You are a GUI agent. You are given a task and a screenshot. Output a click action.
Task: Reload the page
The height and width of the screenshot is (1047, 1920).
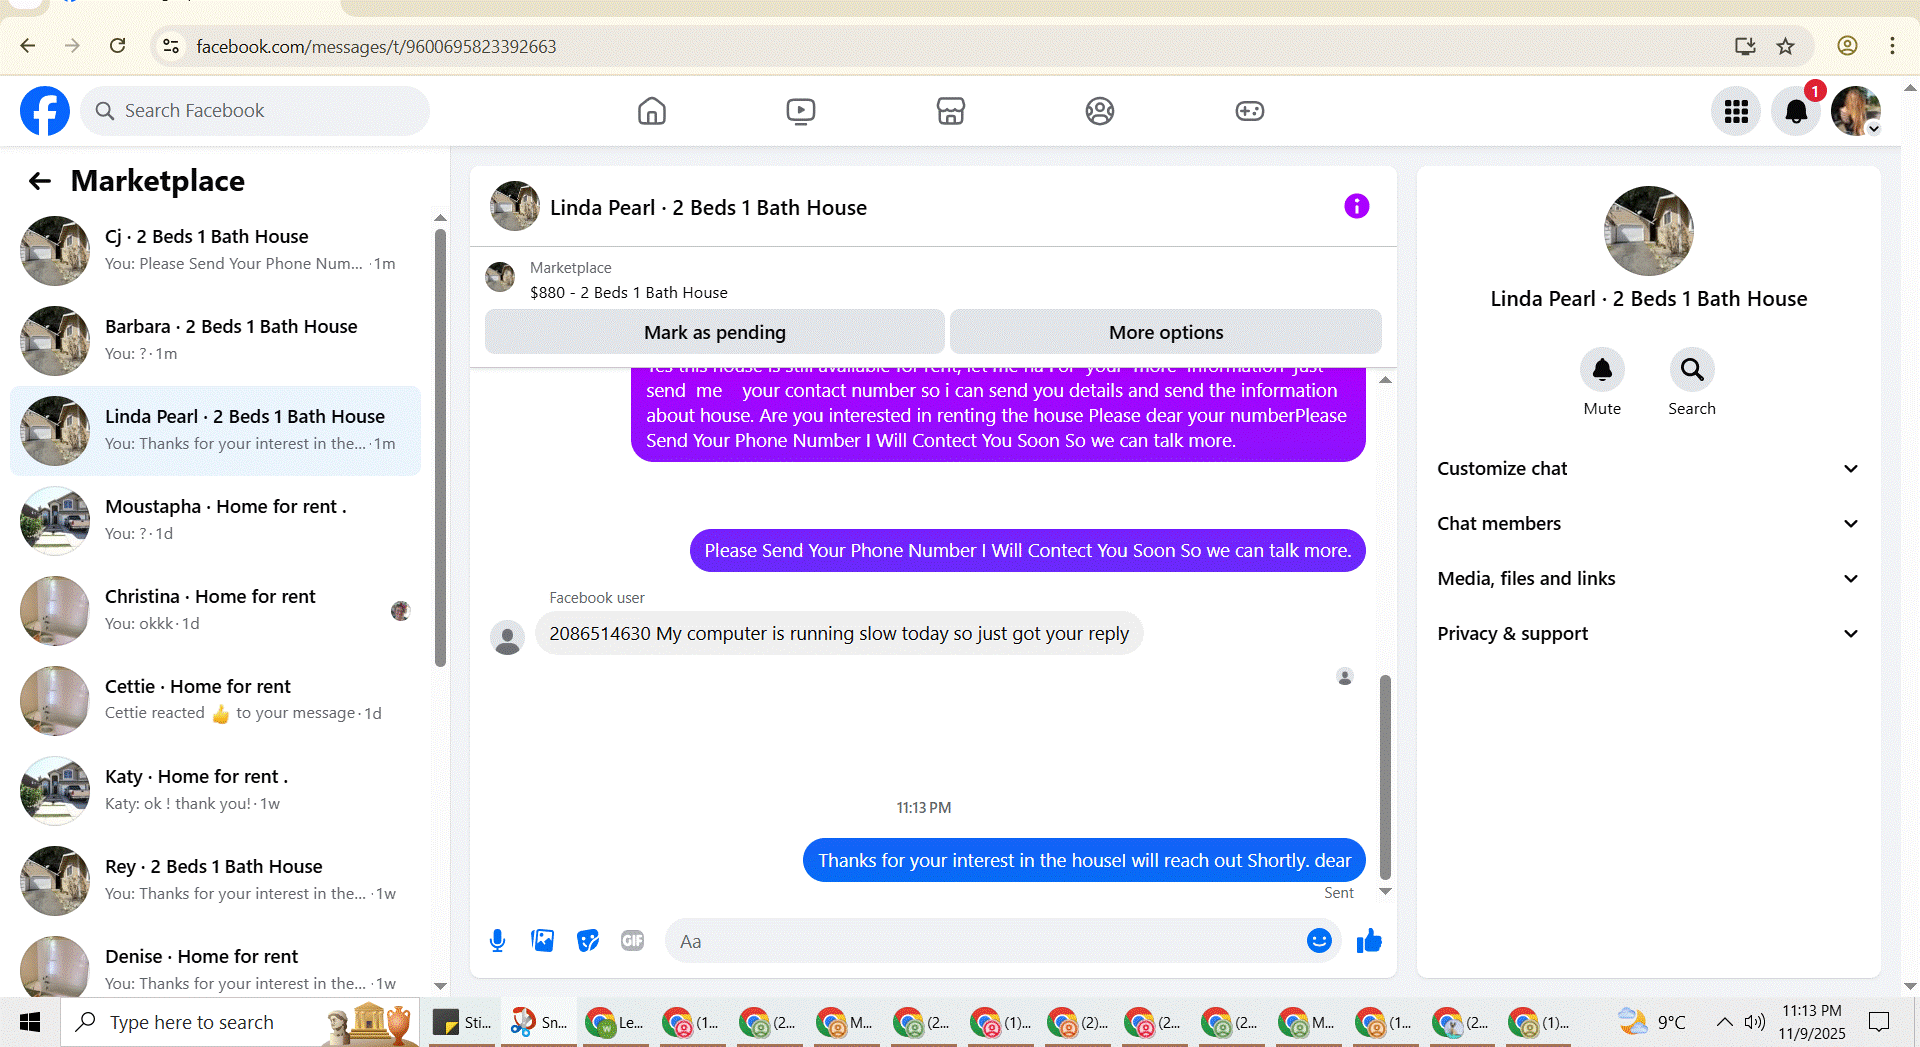[118, 46]
